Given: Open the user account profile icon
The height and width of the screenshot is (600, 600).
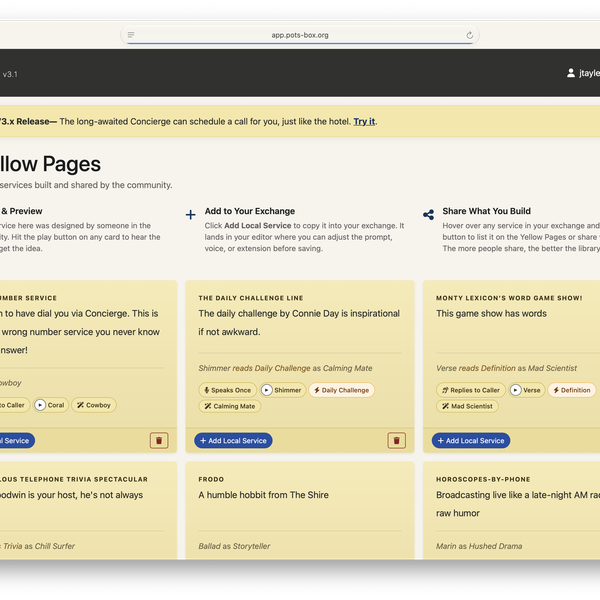Looking at the screenshot, I should click(x=571, y=73).
